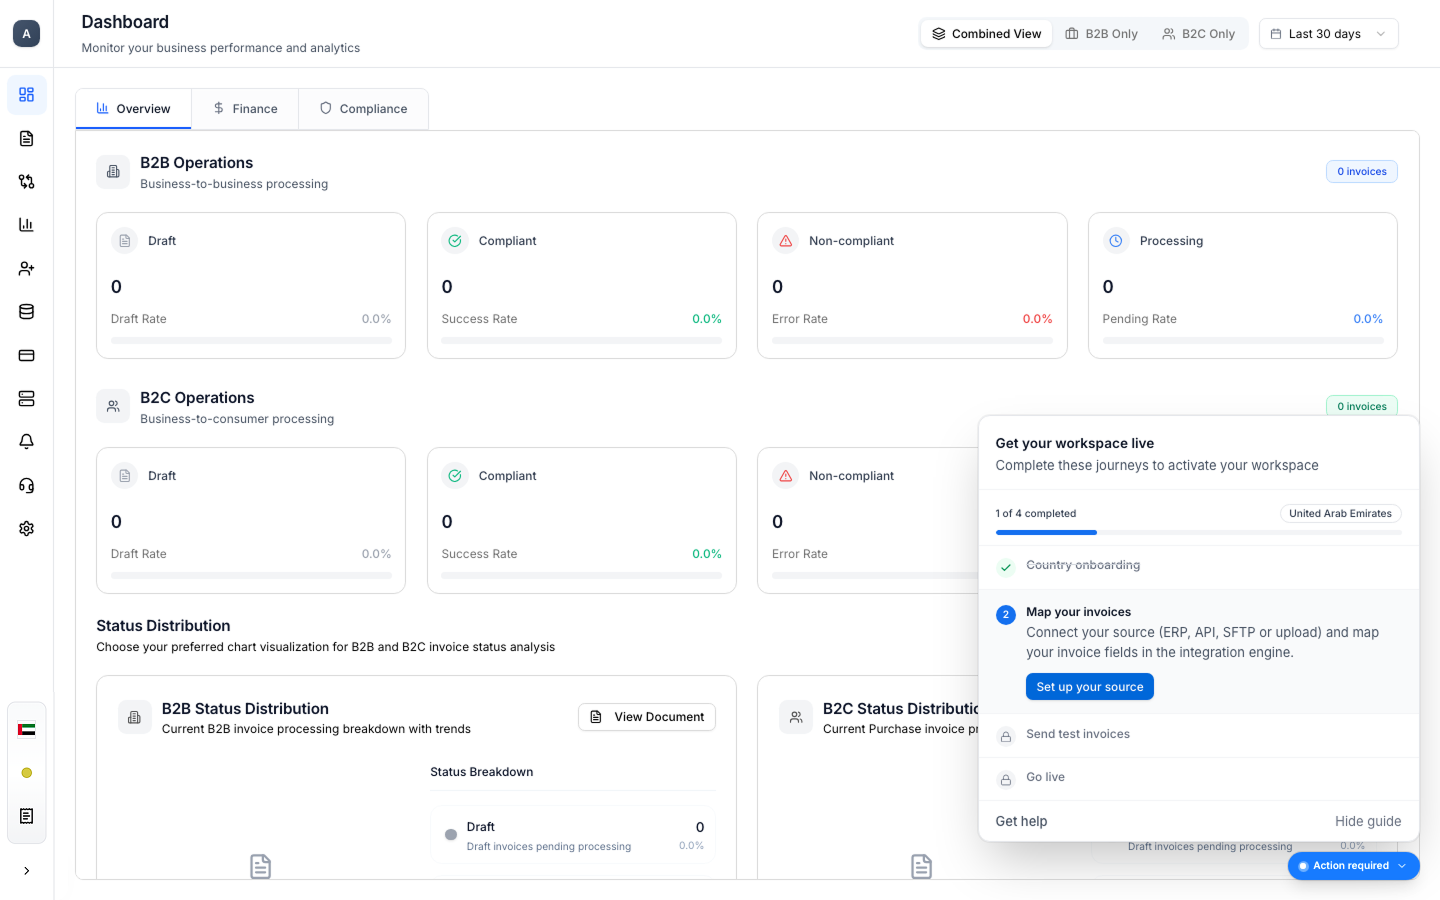Click the UAE flag icon in sidebar

click(x=27, y=729)
